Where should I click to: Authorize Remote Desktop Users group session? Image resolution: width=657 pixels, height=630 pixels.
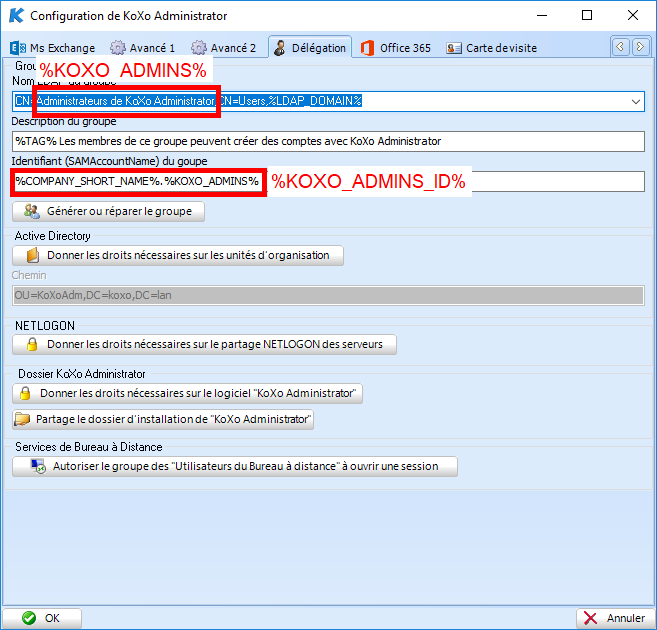coord(235,466)
